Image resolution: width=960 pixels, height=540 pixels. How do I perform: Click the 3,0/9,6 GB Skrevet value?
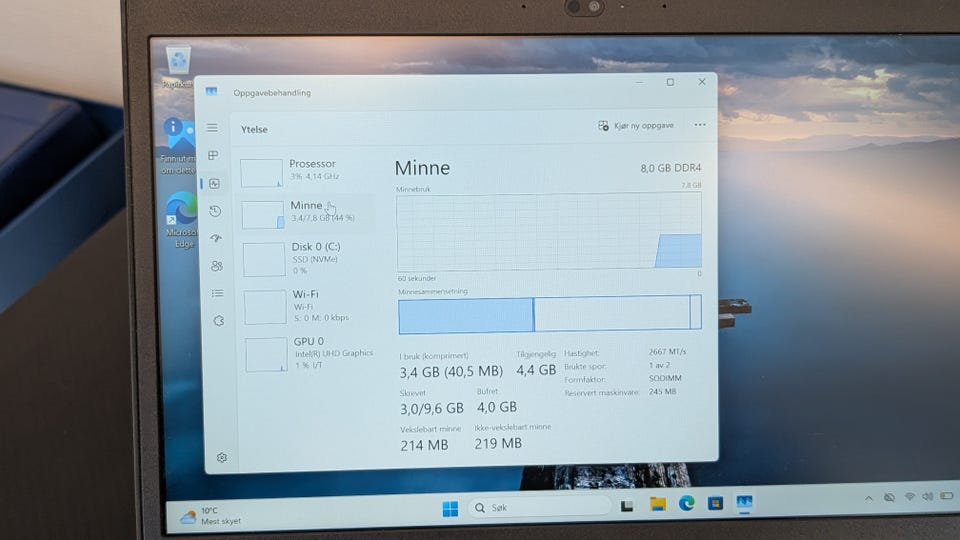tap(432, 408)
